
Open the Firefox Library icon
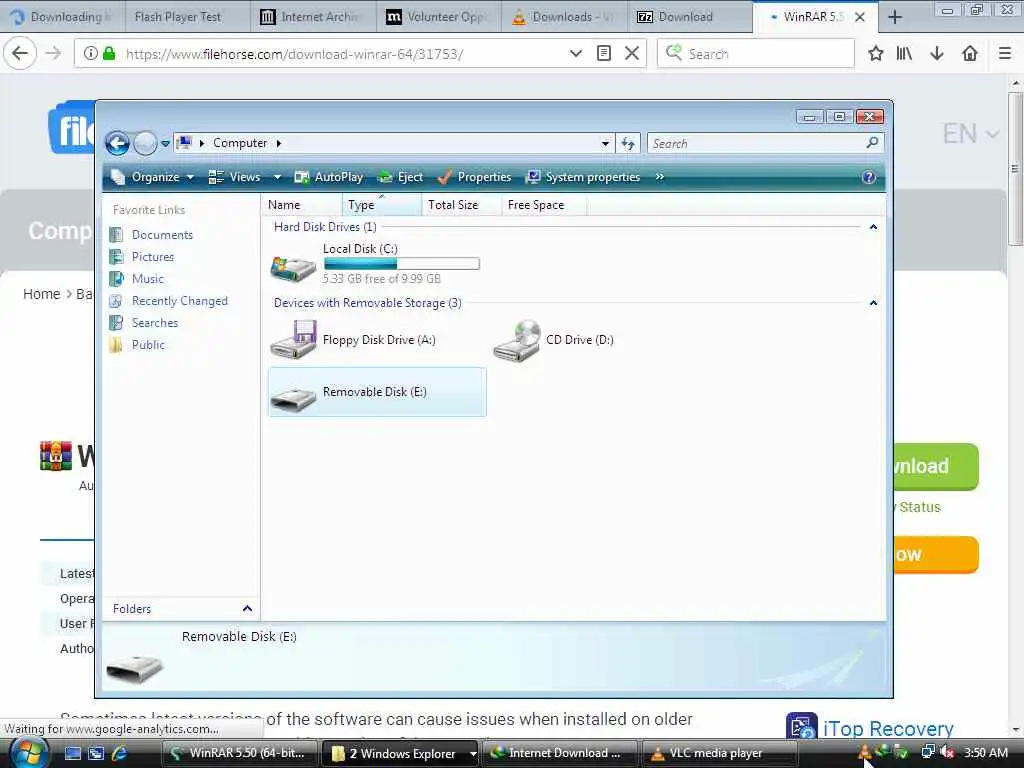pos(904,54)
